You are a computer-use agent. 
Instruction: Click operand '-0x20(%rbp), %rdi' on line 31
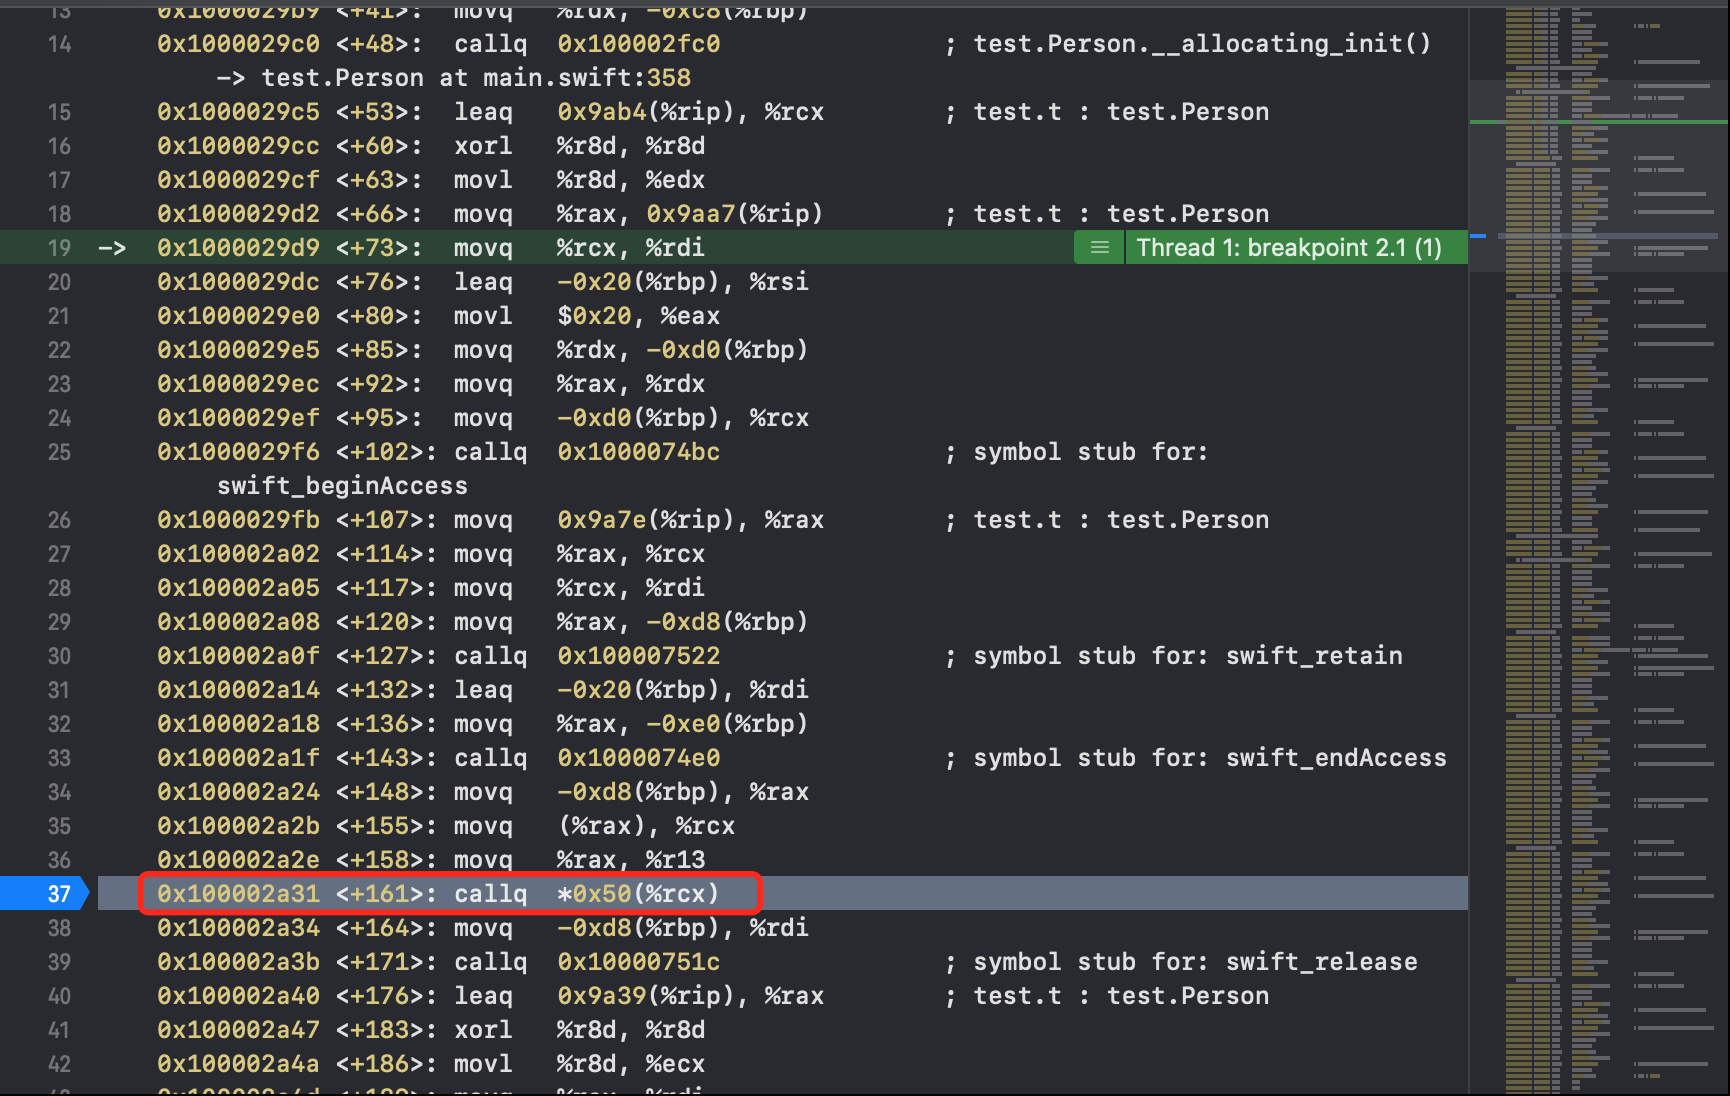coord(683,690)
